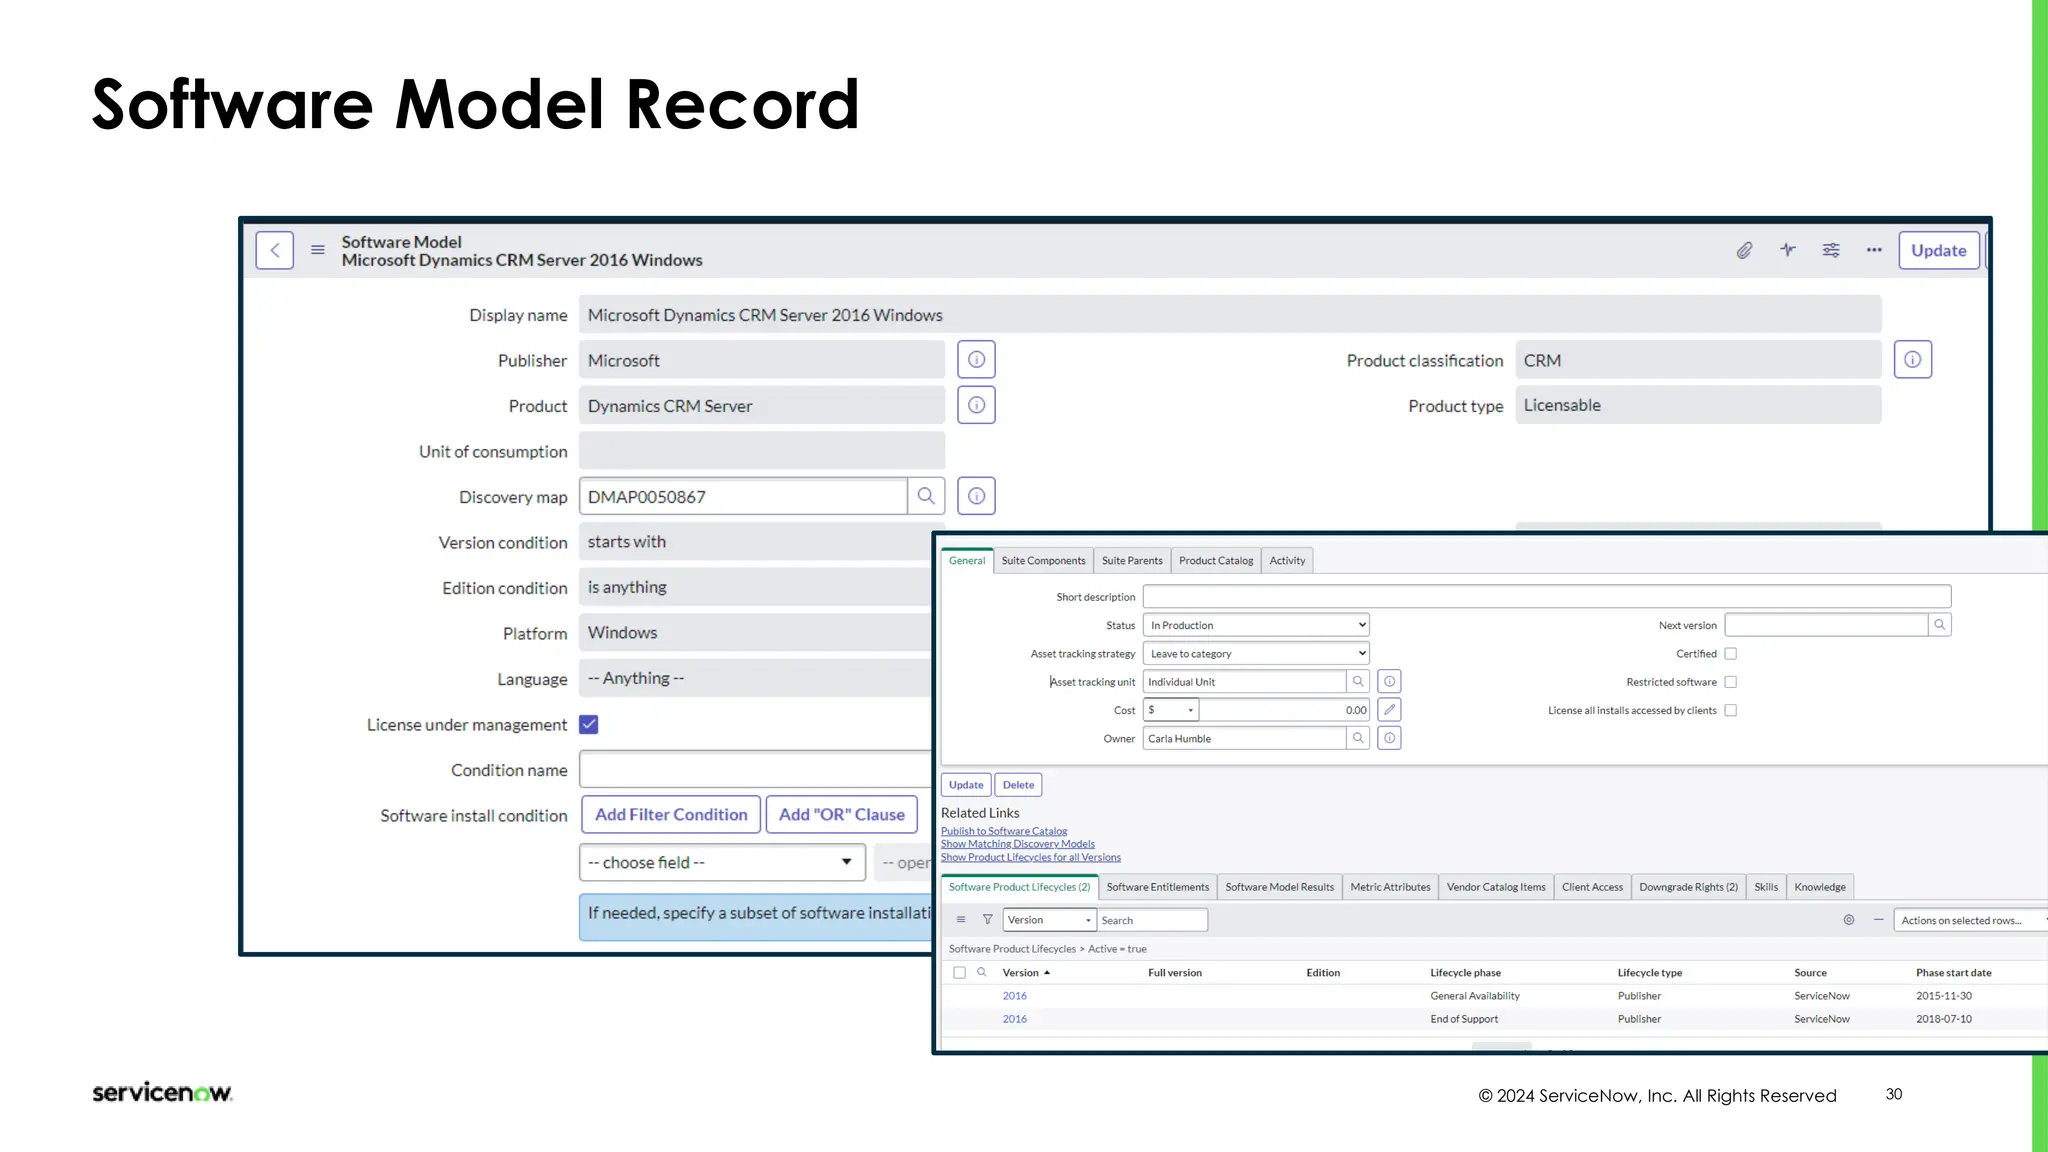Click the list Search input box
Viewport: 2048px width, 1152px height.
point(1152,920)
